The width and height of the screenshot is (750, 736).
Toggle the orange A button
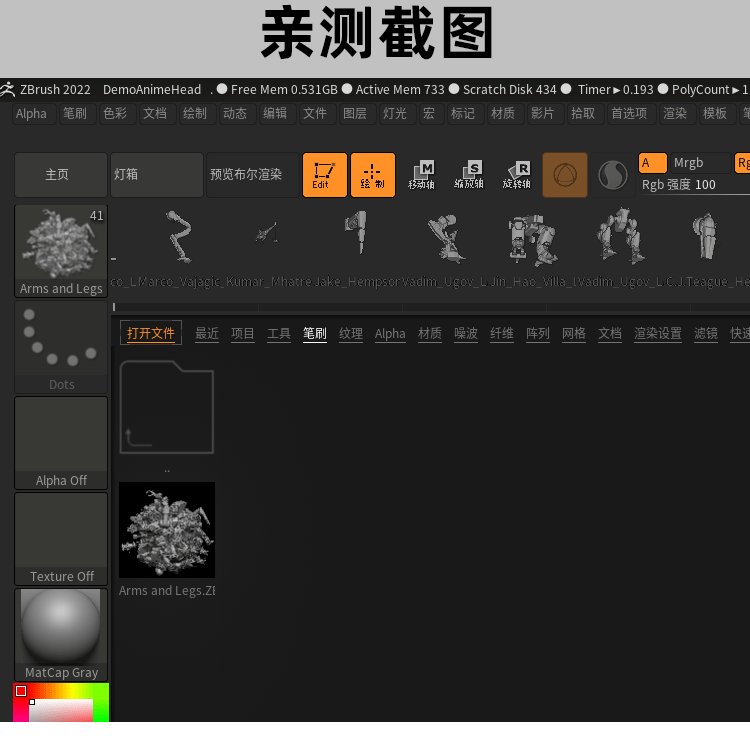pos(652,163)
